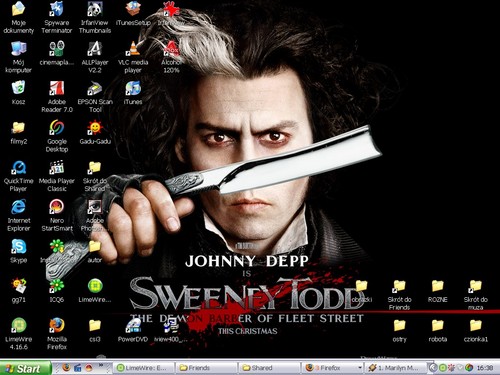
Task: Launch Mozilla Firefox desktop shortcut
Action: click(57, 333)
